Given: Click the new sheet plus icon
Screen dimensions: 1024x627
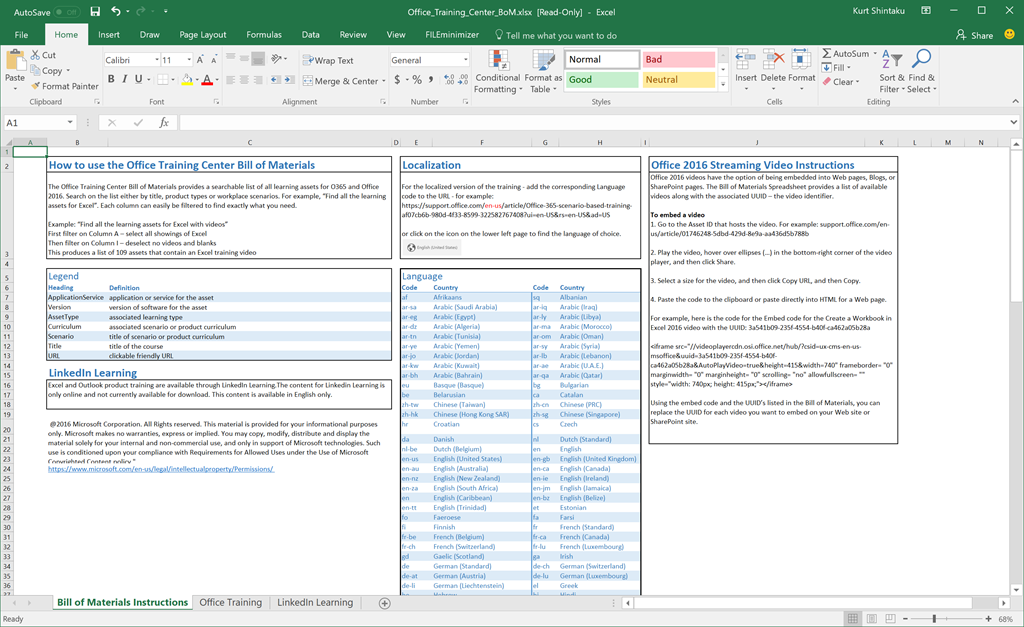Looking at the screenshot, I should tap(384, 603).
